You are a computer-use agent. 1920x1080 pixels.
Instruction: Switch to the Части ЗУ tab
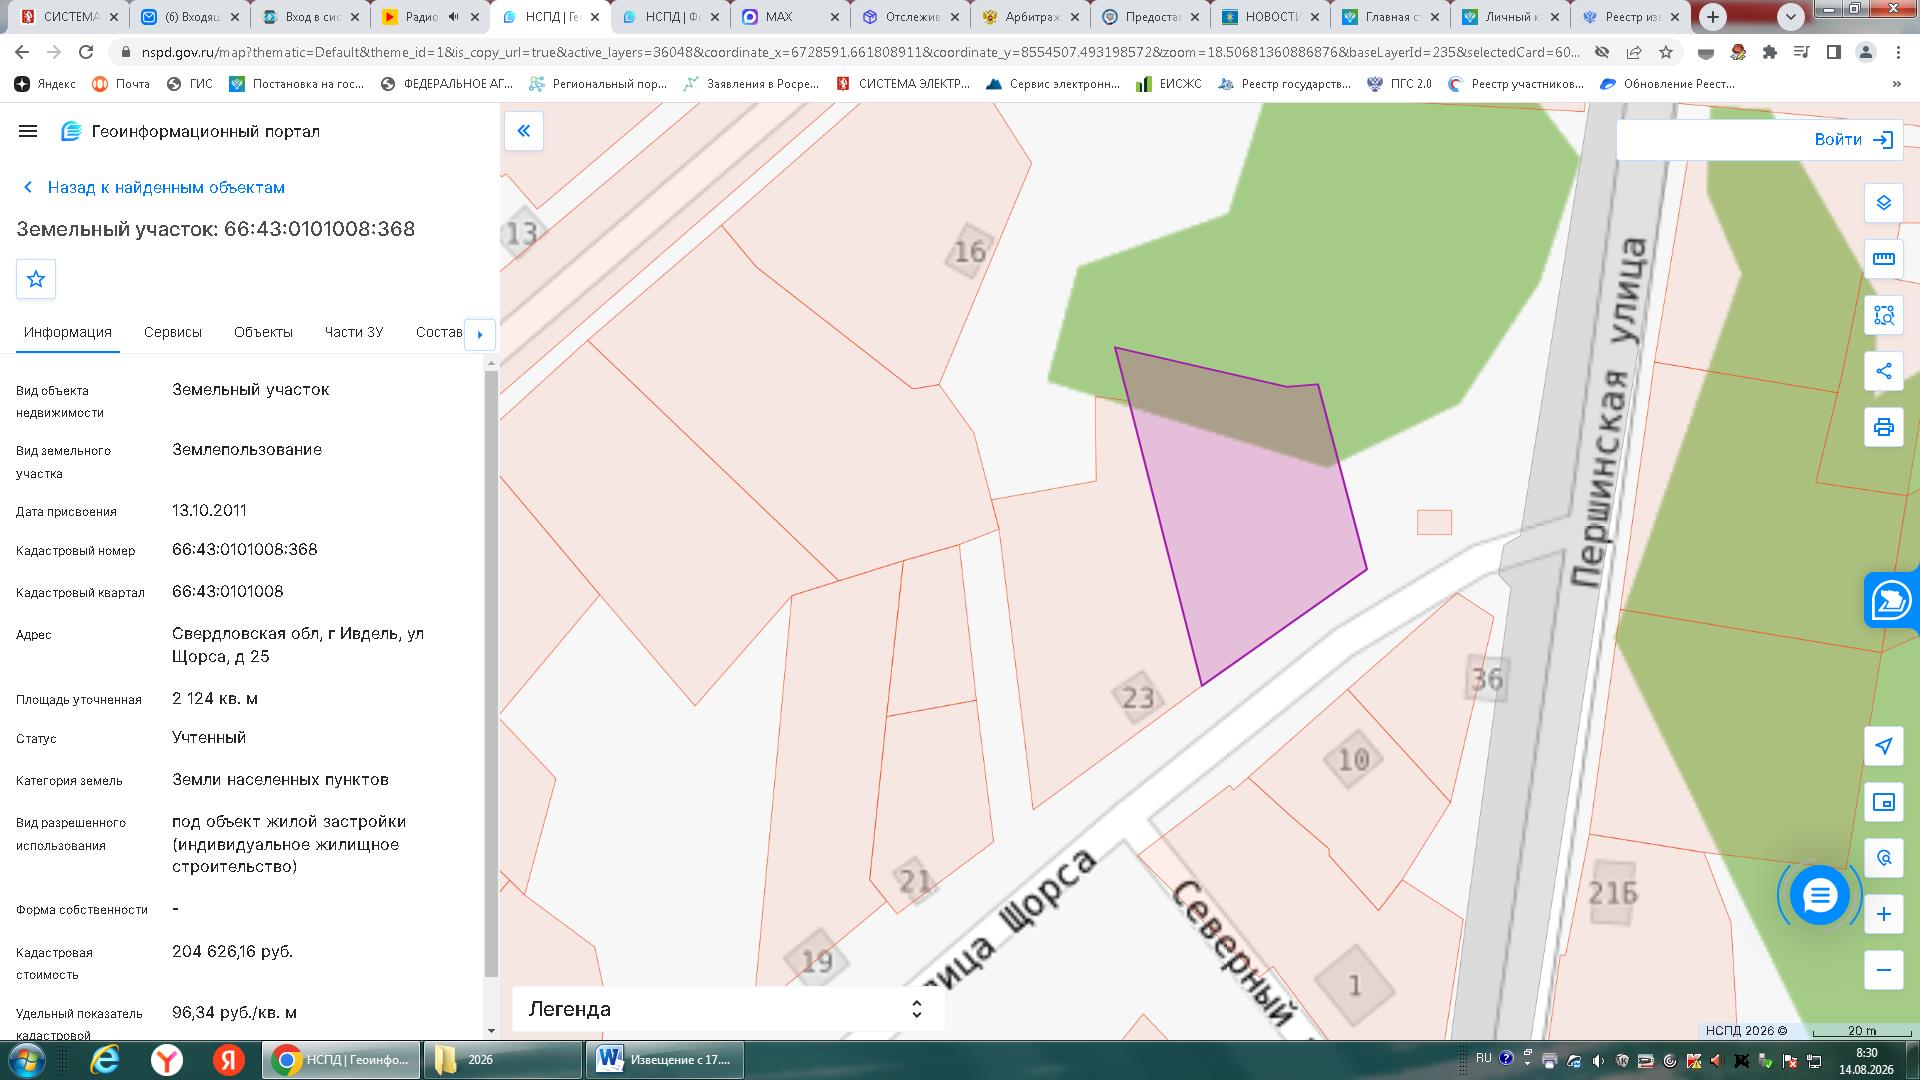[354, 332]
